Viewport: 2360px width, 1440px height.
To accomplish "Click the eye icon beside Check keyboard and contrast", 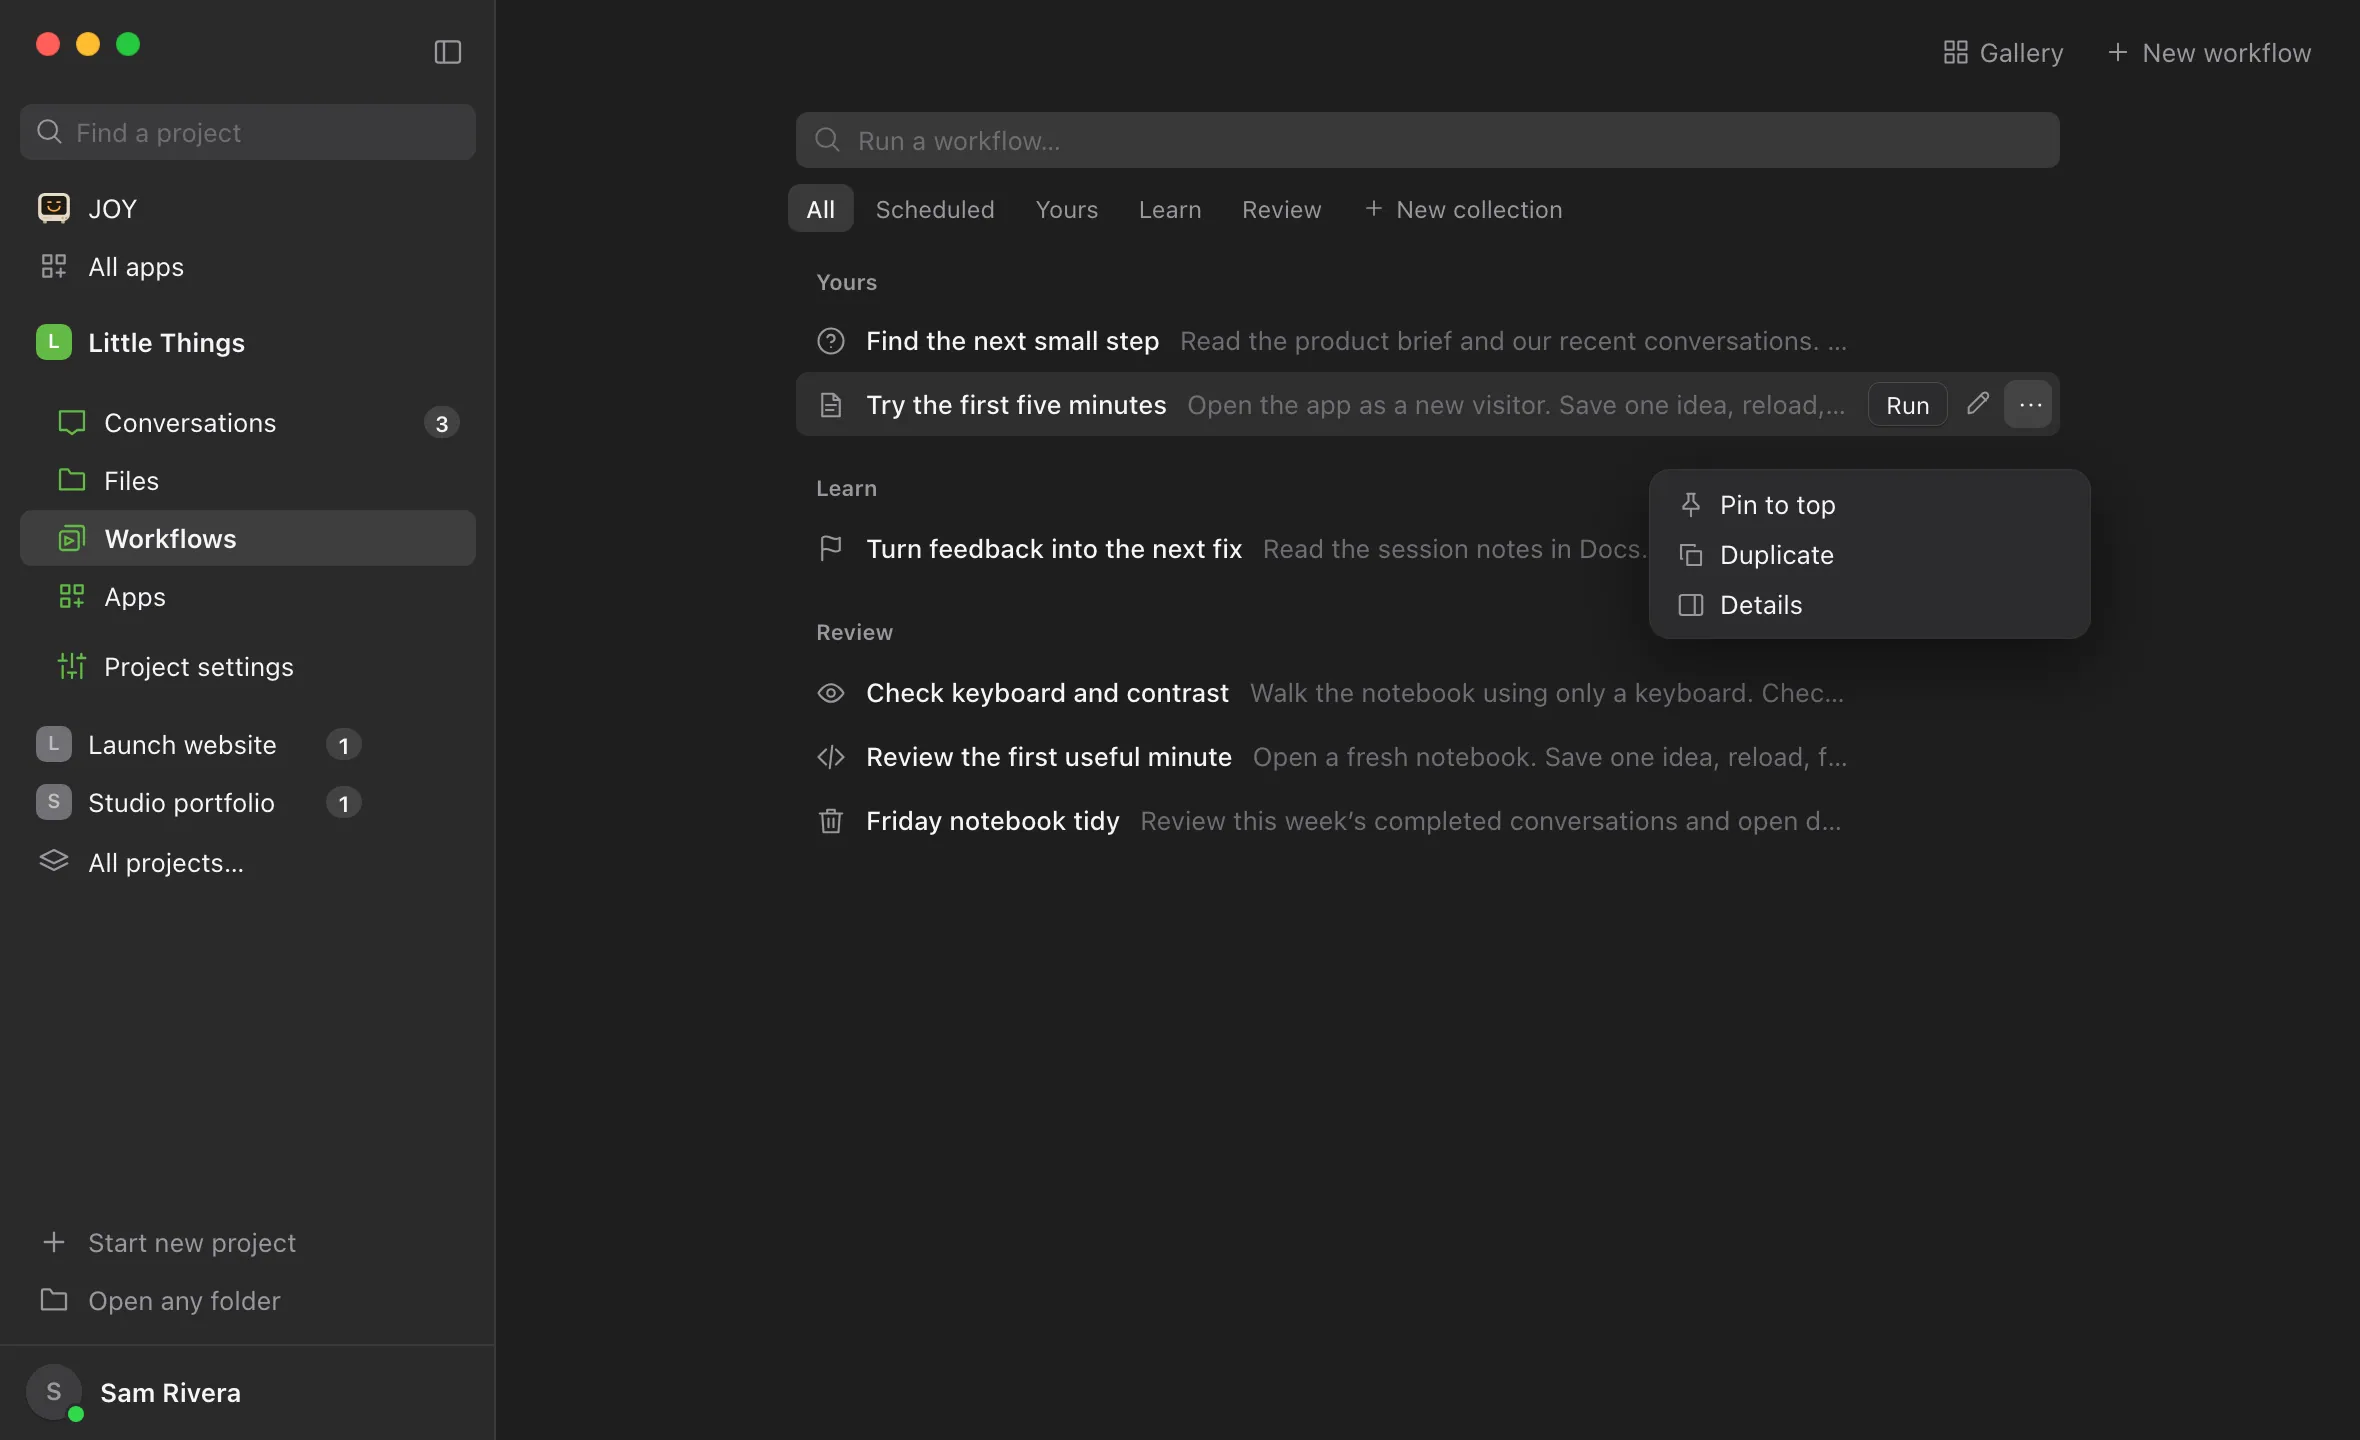I will point(830,693).
